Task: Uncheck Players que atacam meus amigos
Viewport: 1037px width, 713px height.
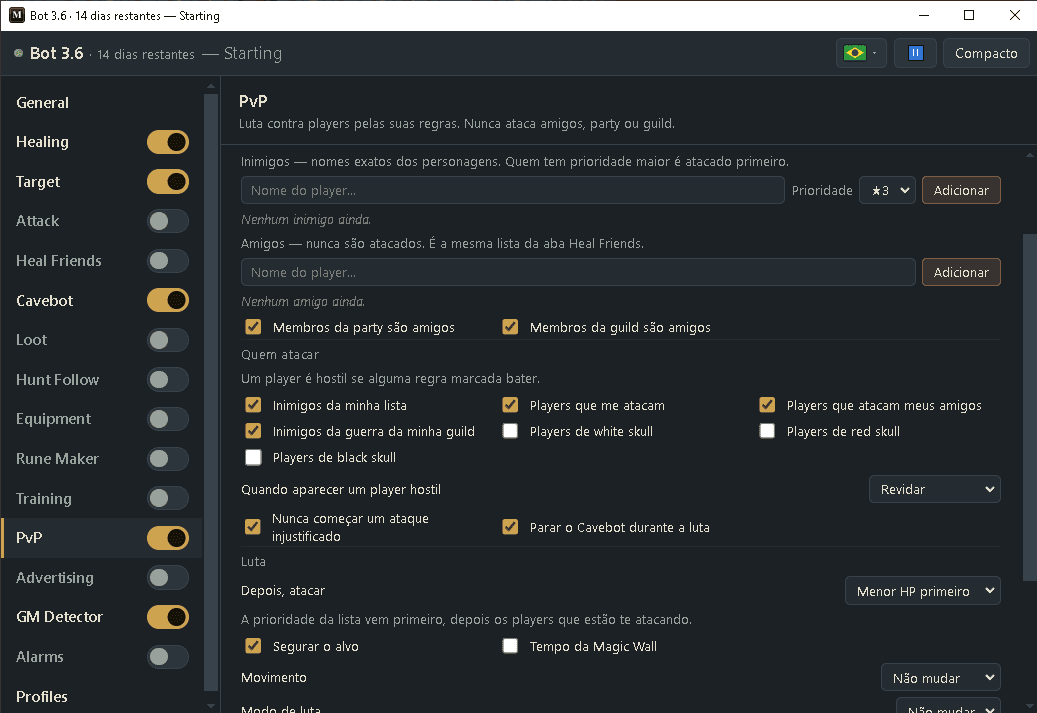Action: pyautogui.click(x=767, y=405)
